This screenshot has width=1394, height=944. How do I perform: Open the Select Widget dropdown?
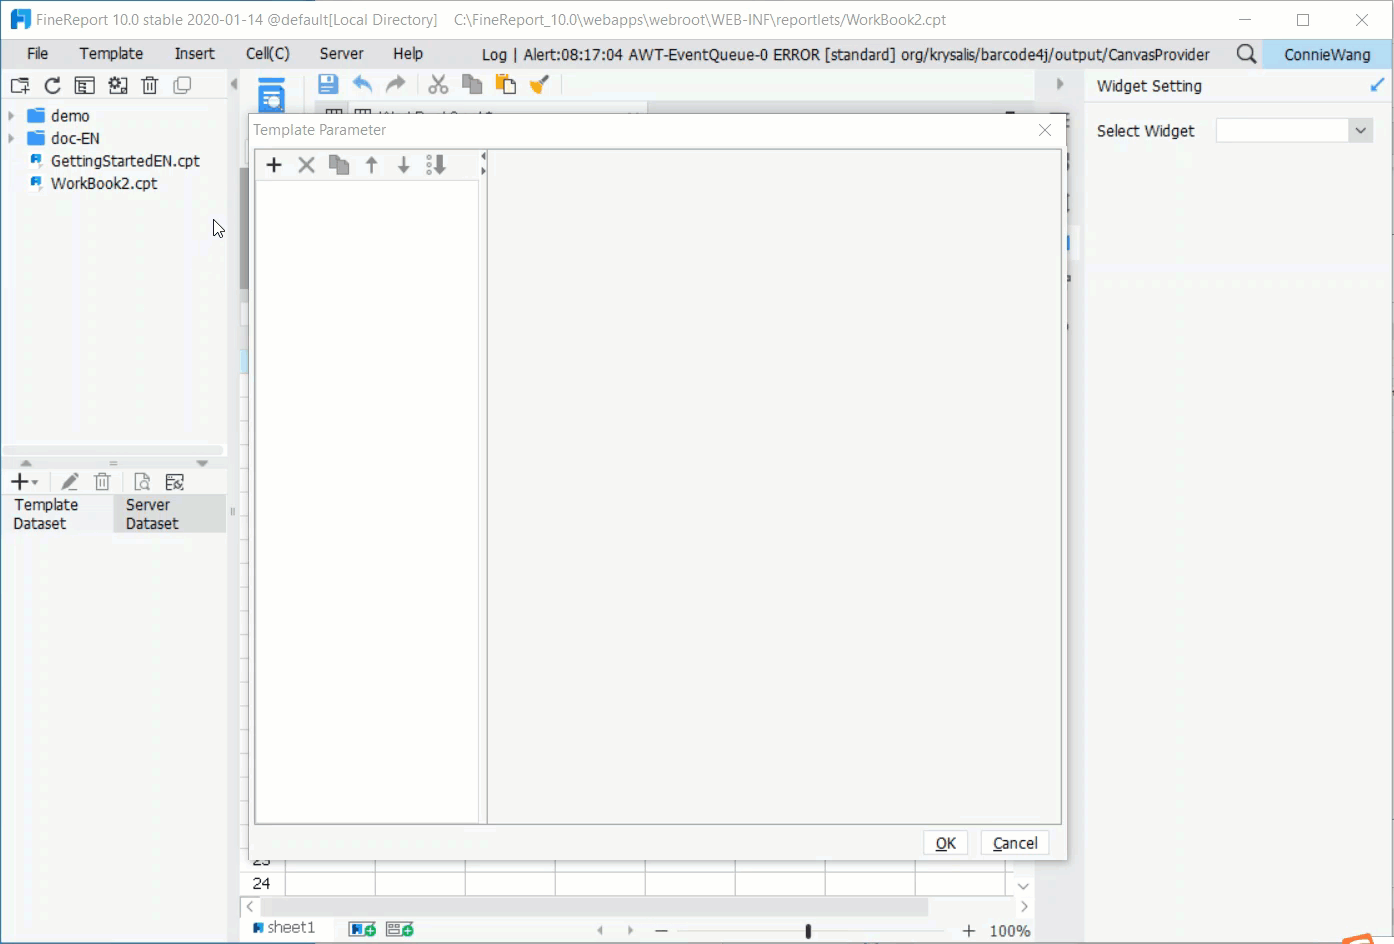[1360, 131]
